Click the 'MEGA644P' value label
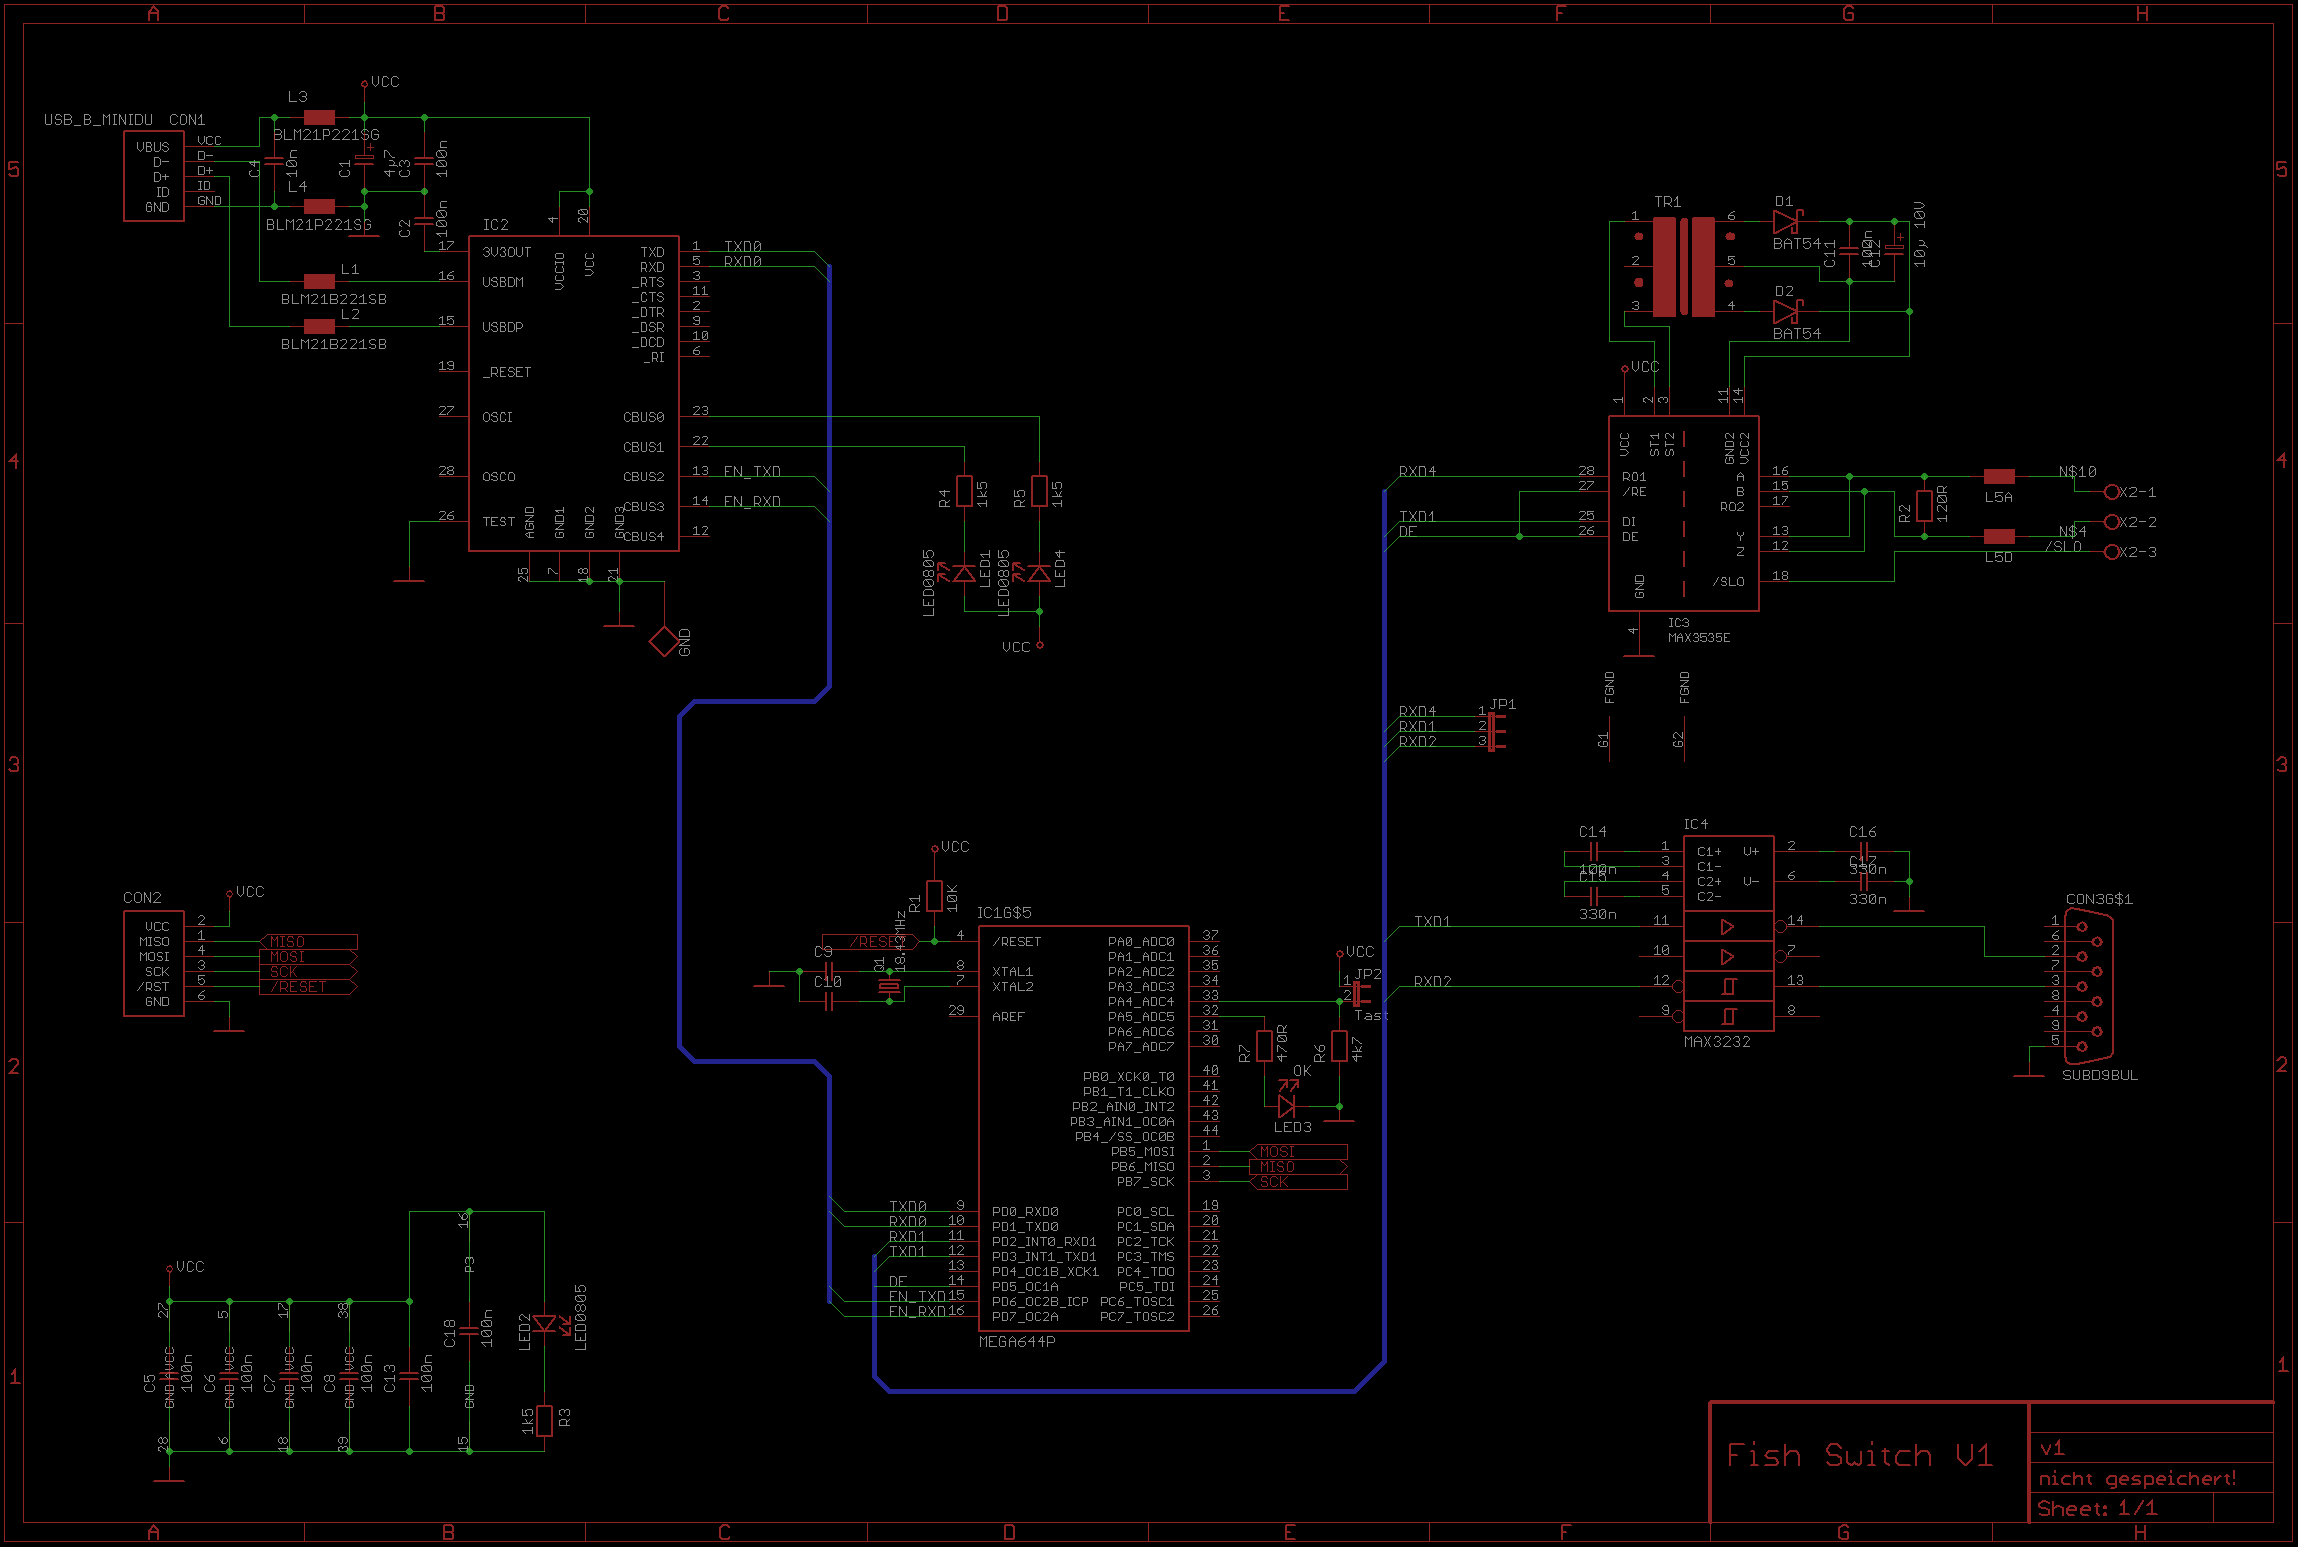 coord(1017,1342)
